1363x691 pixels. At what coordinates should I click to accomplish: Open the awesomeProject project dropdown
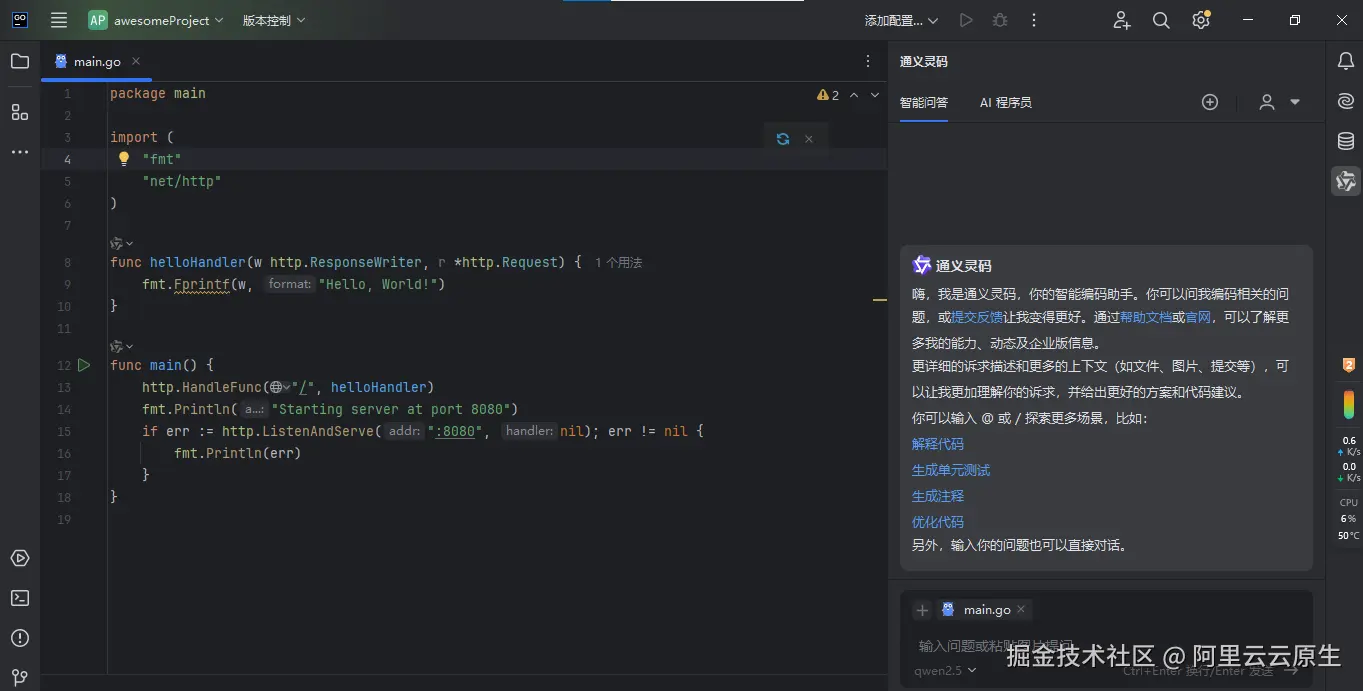[x=155, y=20]
